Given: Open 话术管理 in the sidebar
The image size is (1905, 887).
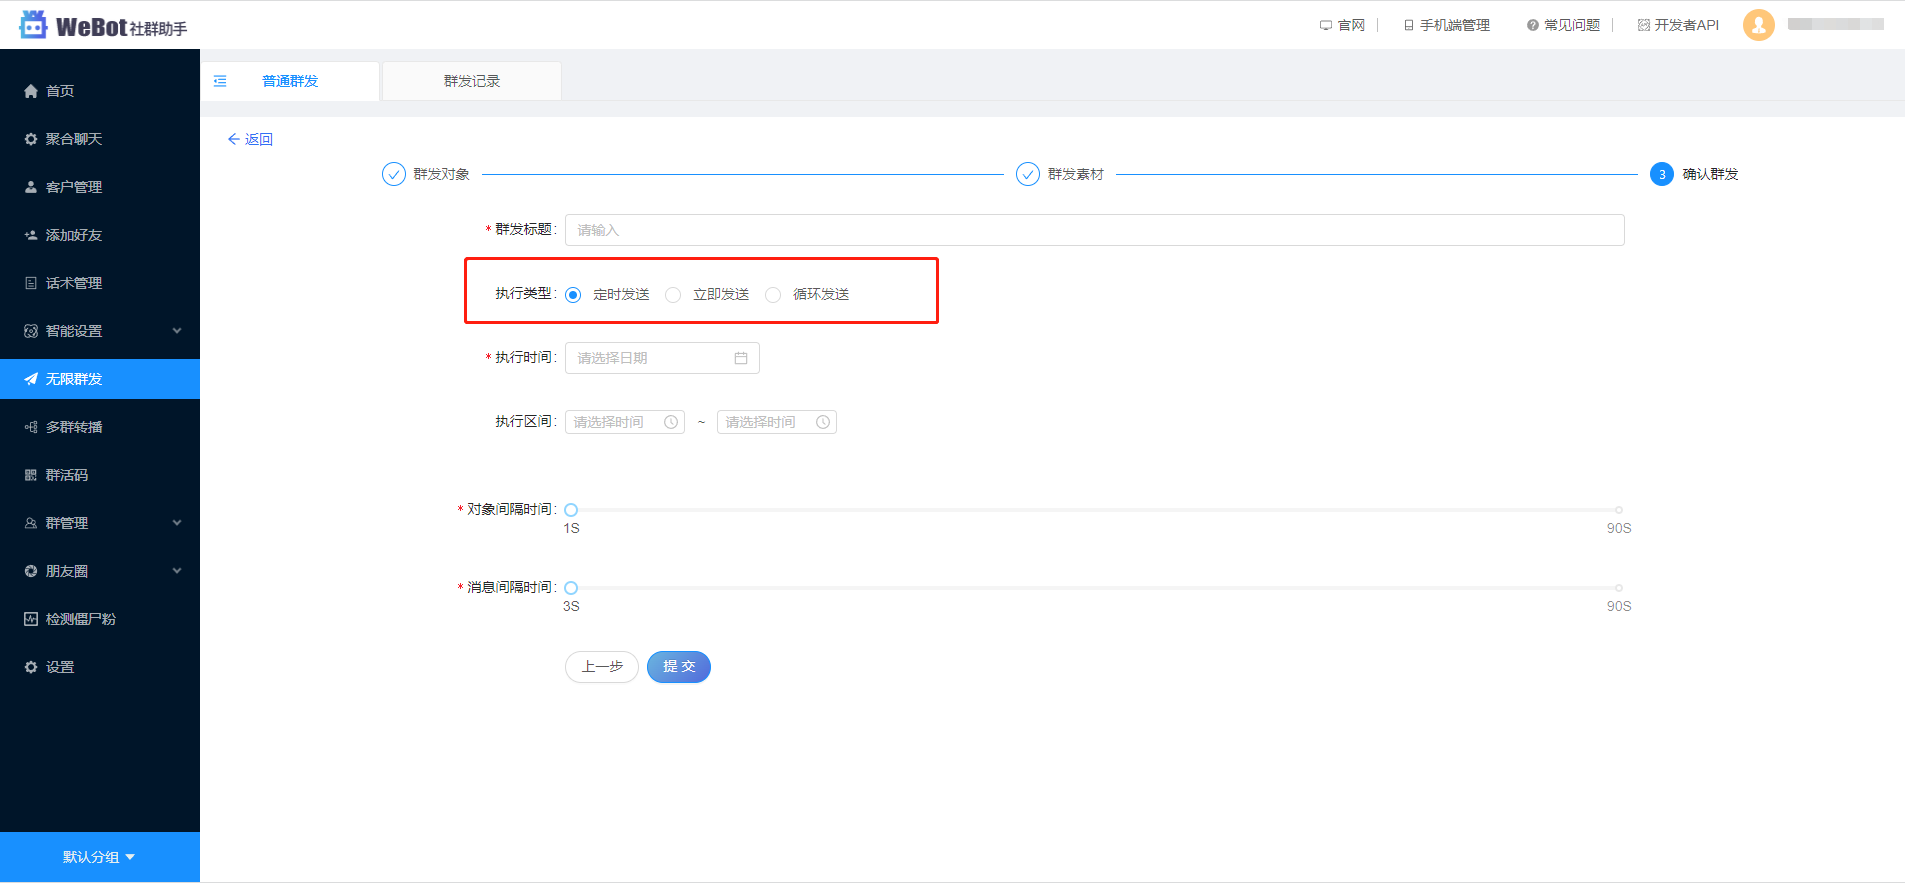Looking at the screenshot, I should pos(100,283).
